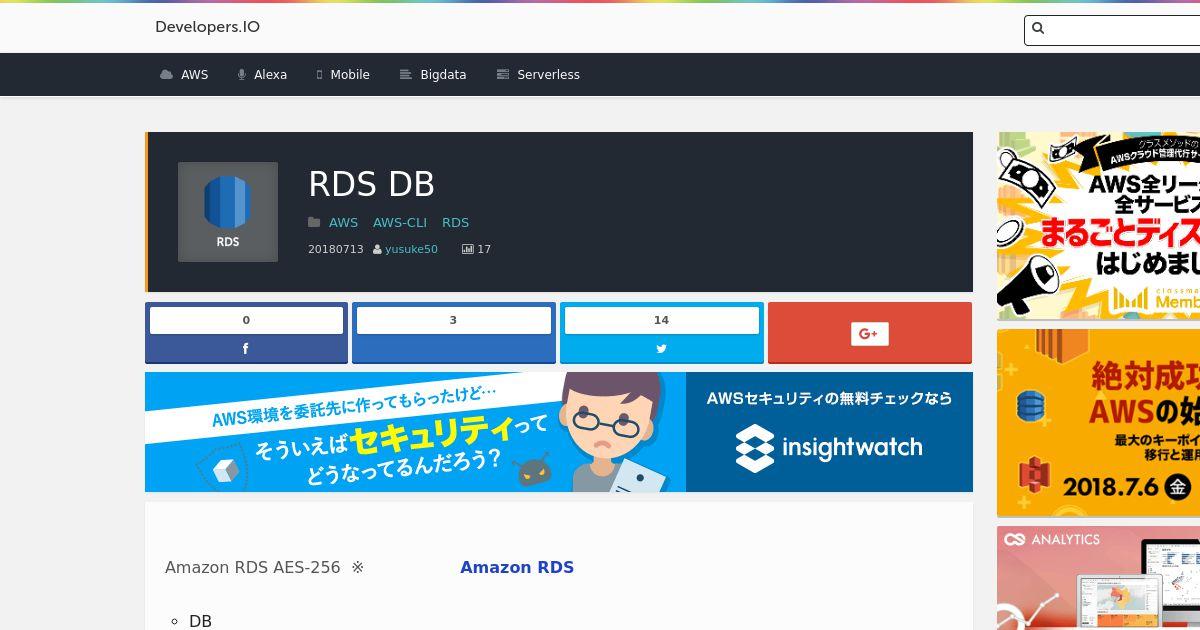Open the Developers.IO home link

pos(207,27)
